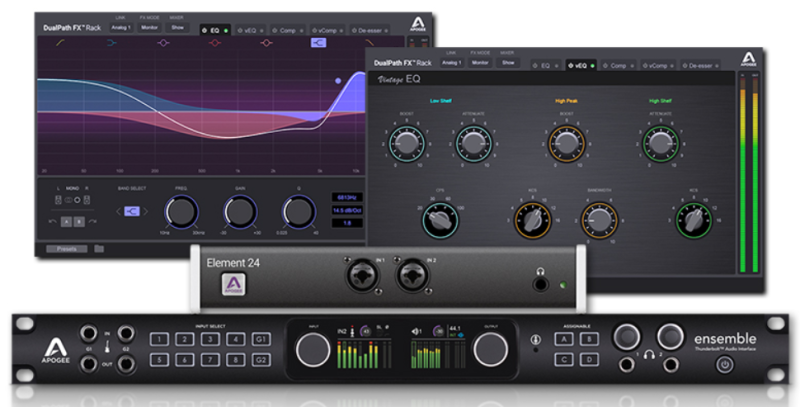The width and height of the screenshot is (800, 407).
Task: Click the redo arrow next to the B button
Action: tap(92, 221)
